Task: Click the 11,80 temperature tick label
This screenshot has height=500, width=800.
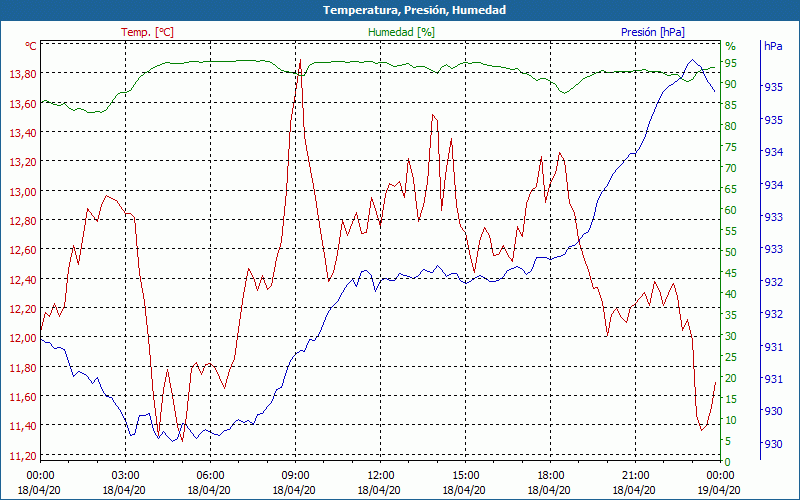Action: click(23, 368)
